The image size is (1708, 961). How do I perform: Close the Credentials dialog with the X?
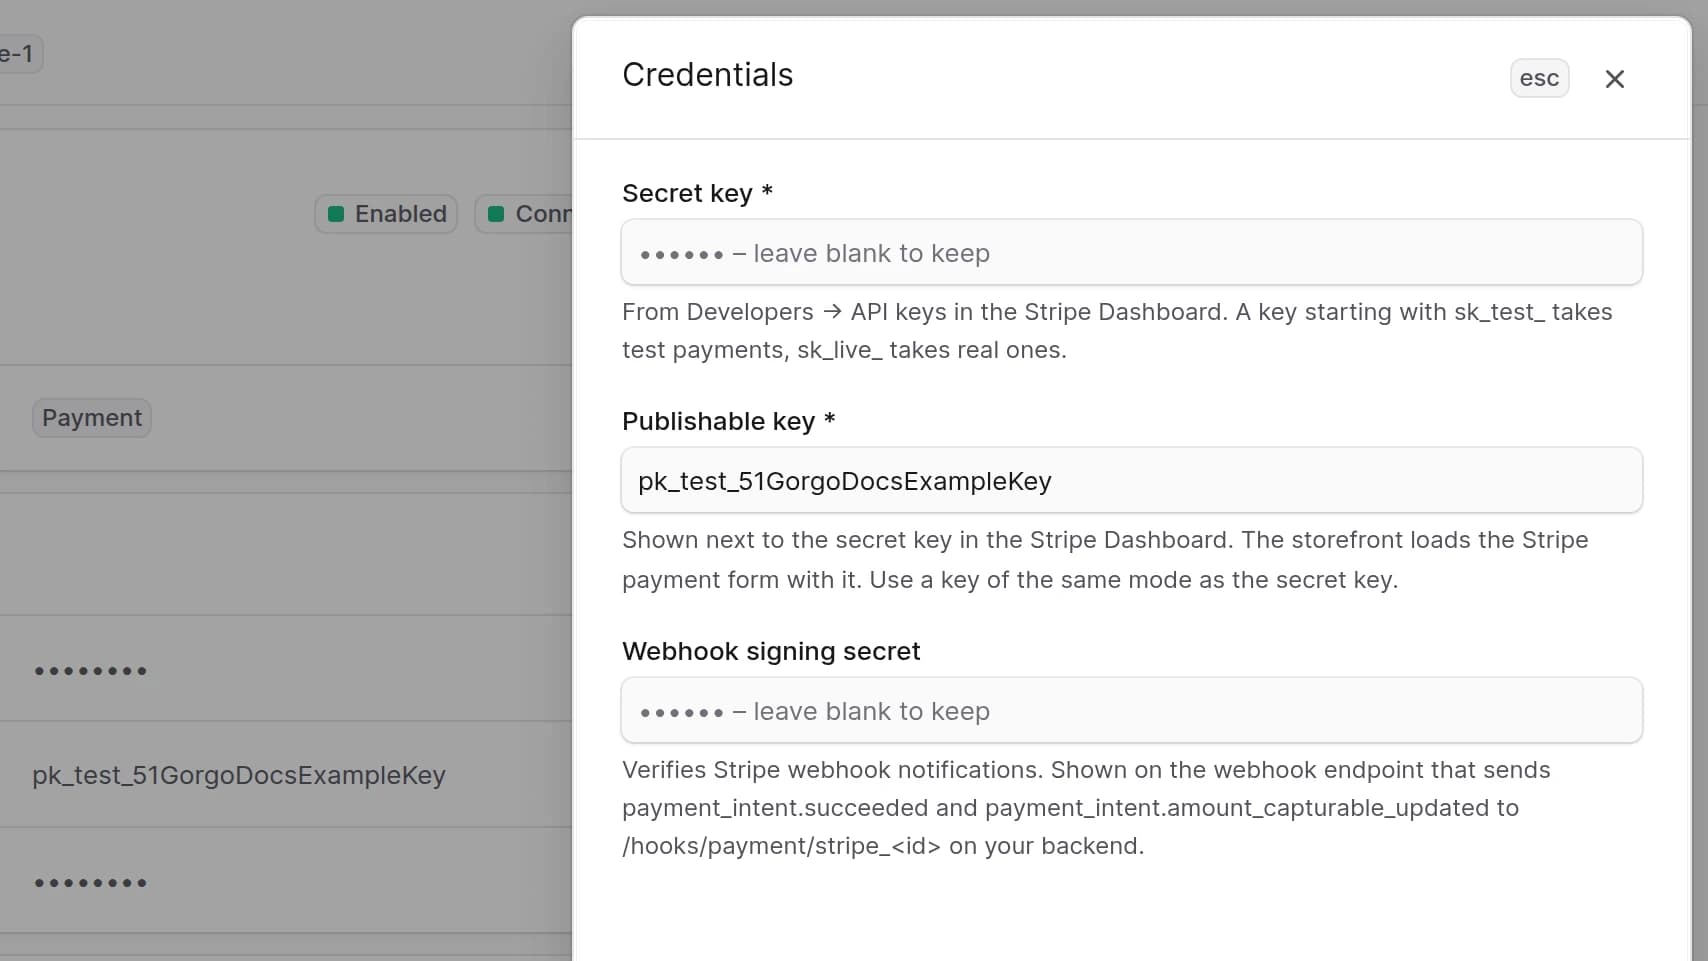point(1614,79)
